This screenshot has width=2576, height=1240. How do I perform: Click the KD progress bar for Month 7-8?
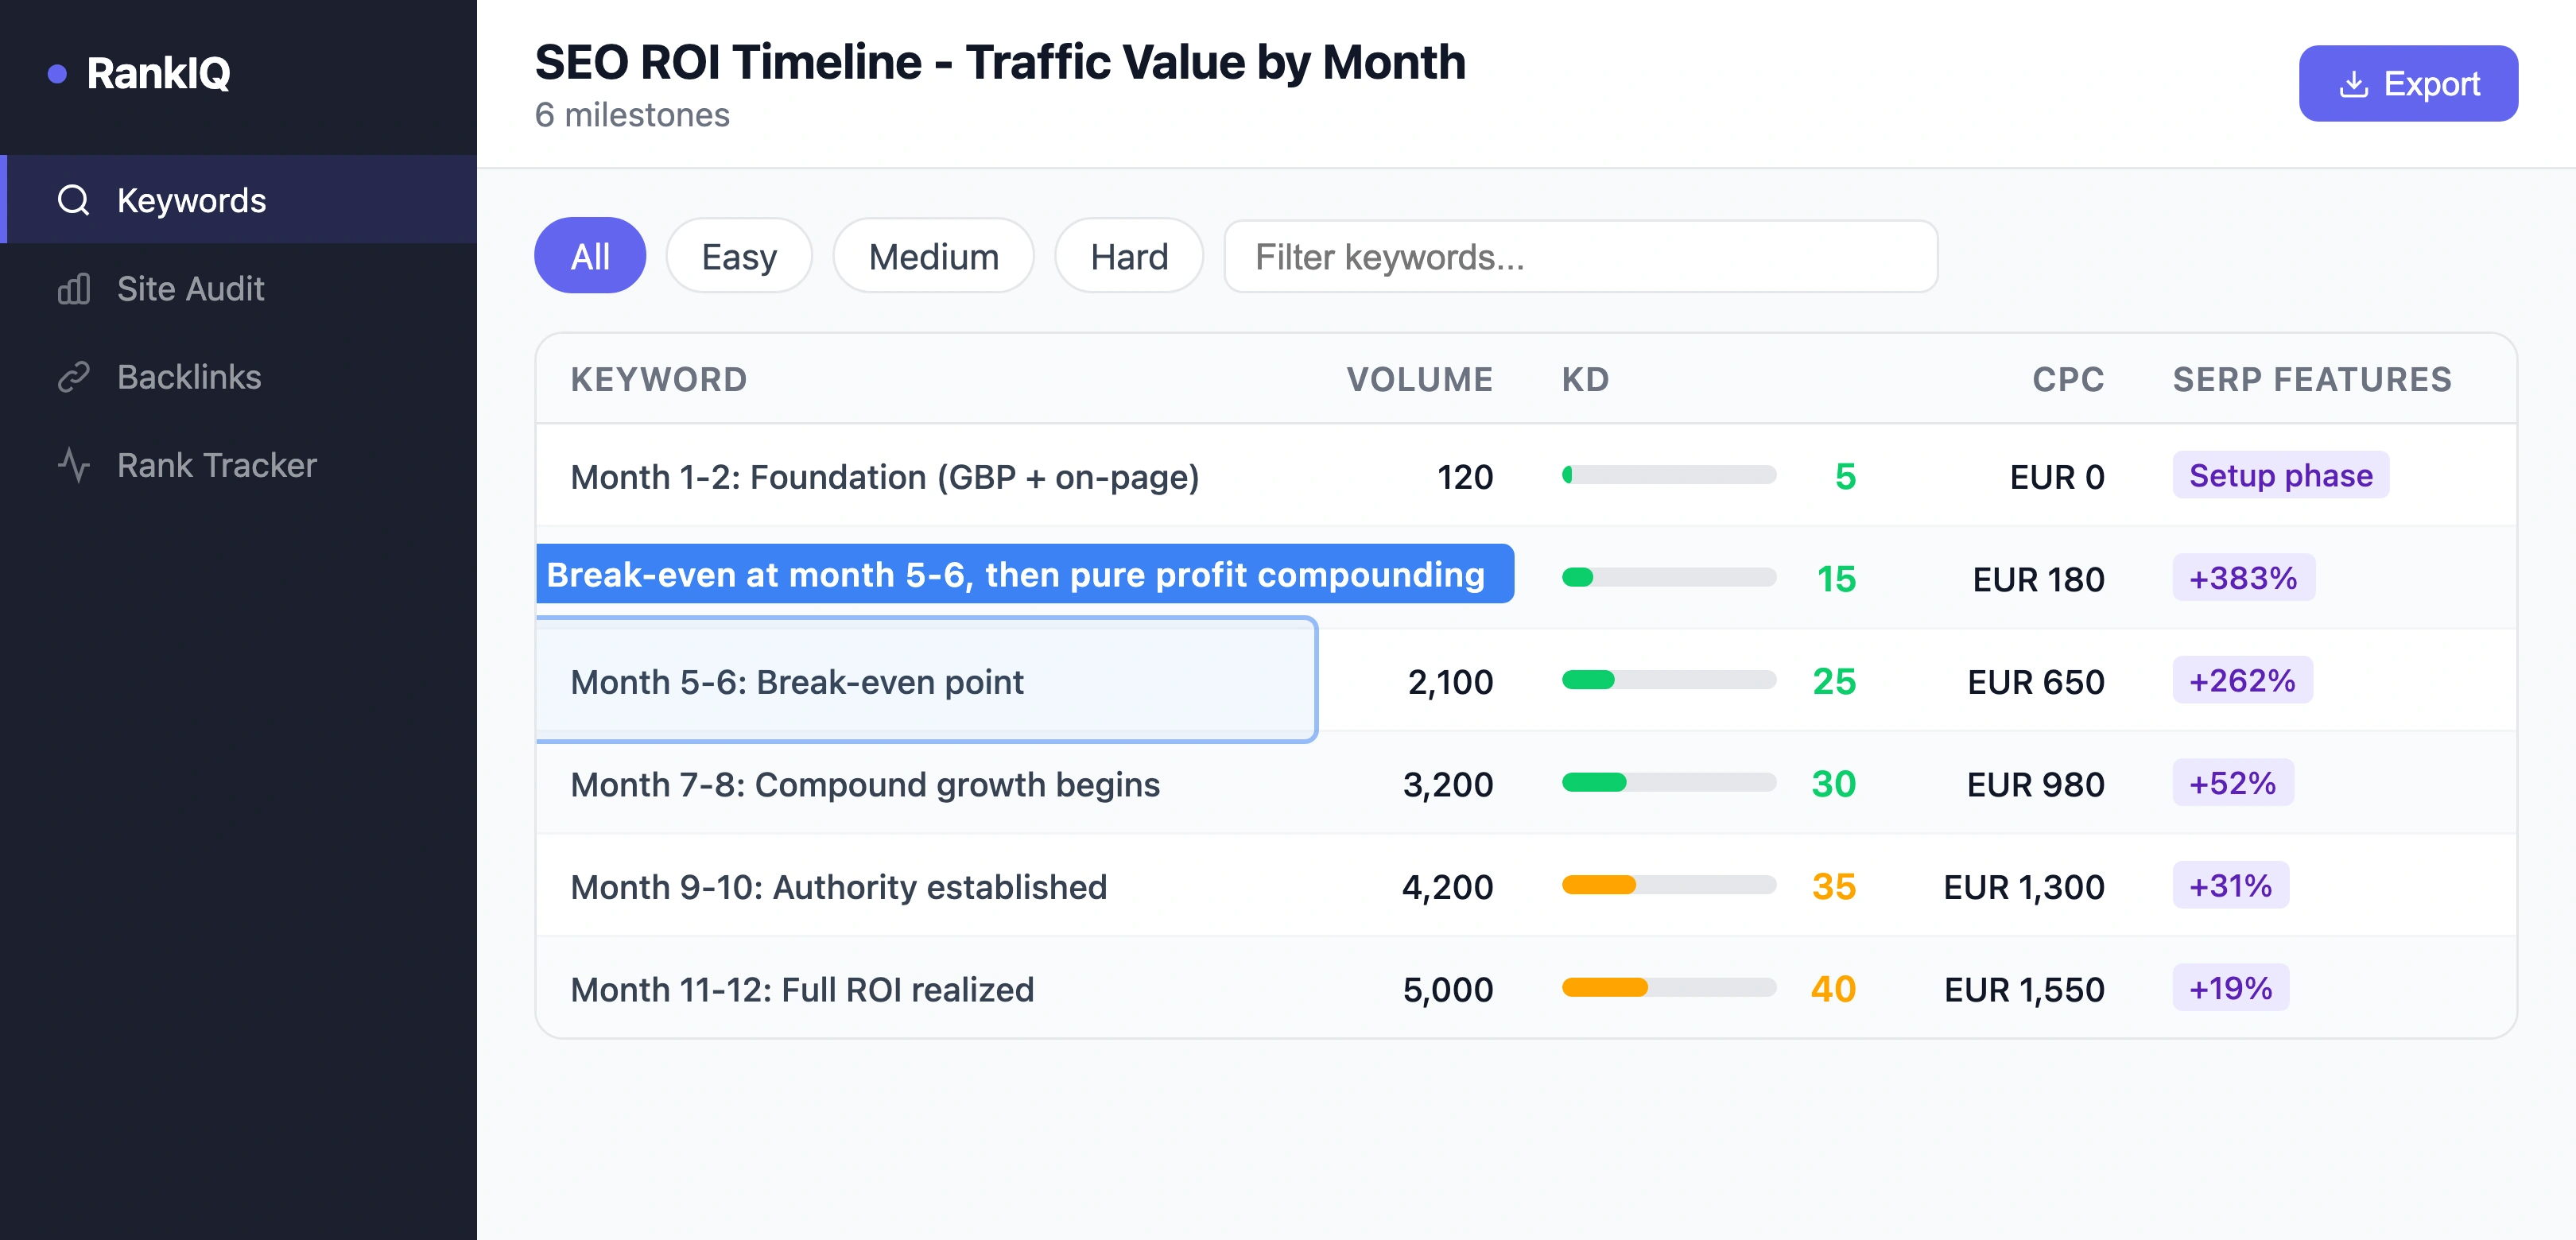pos(1670,783)
